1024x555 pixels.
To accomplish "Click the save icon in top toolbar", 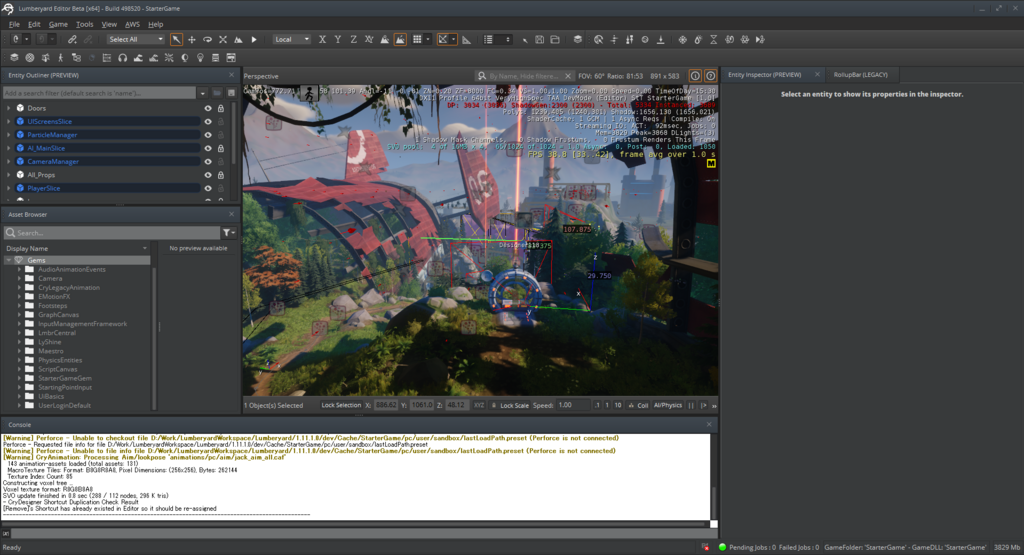I will tap(539, 39).
